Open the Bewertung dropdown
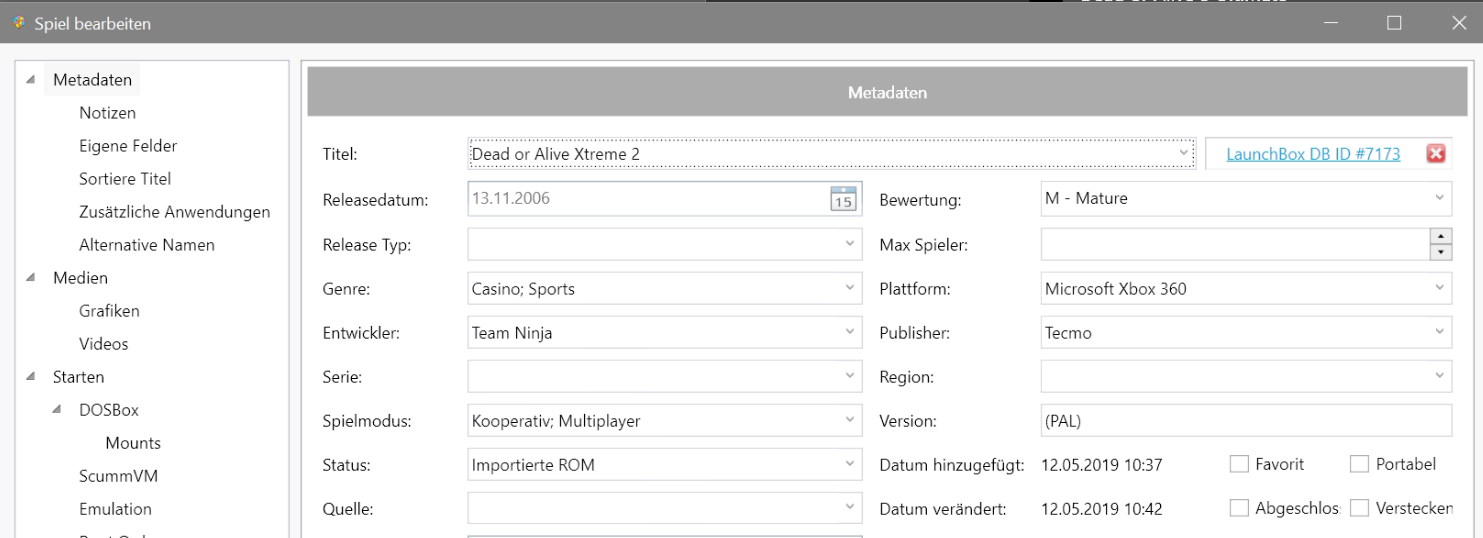 tap(1440, 198)
